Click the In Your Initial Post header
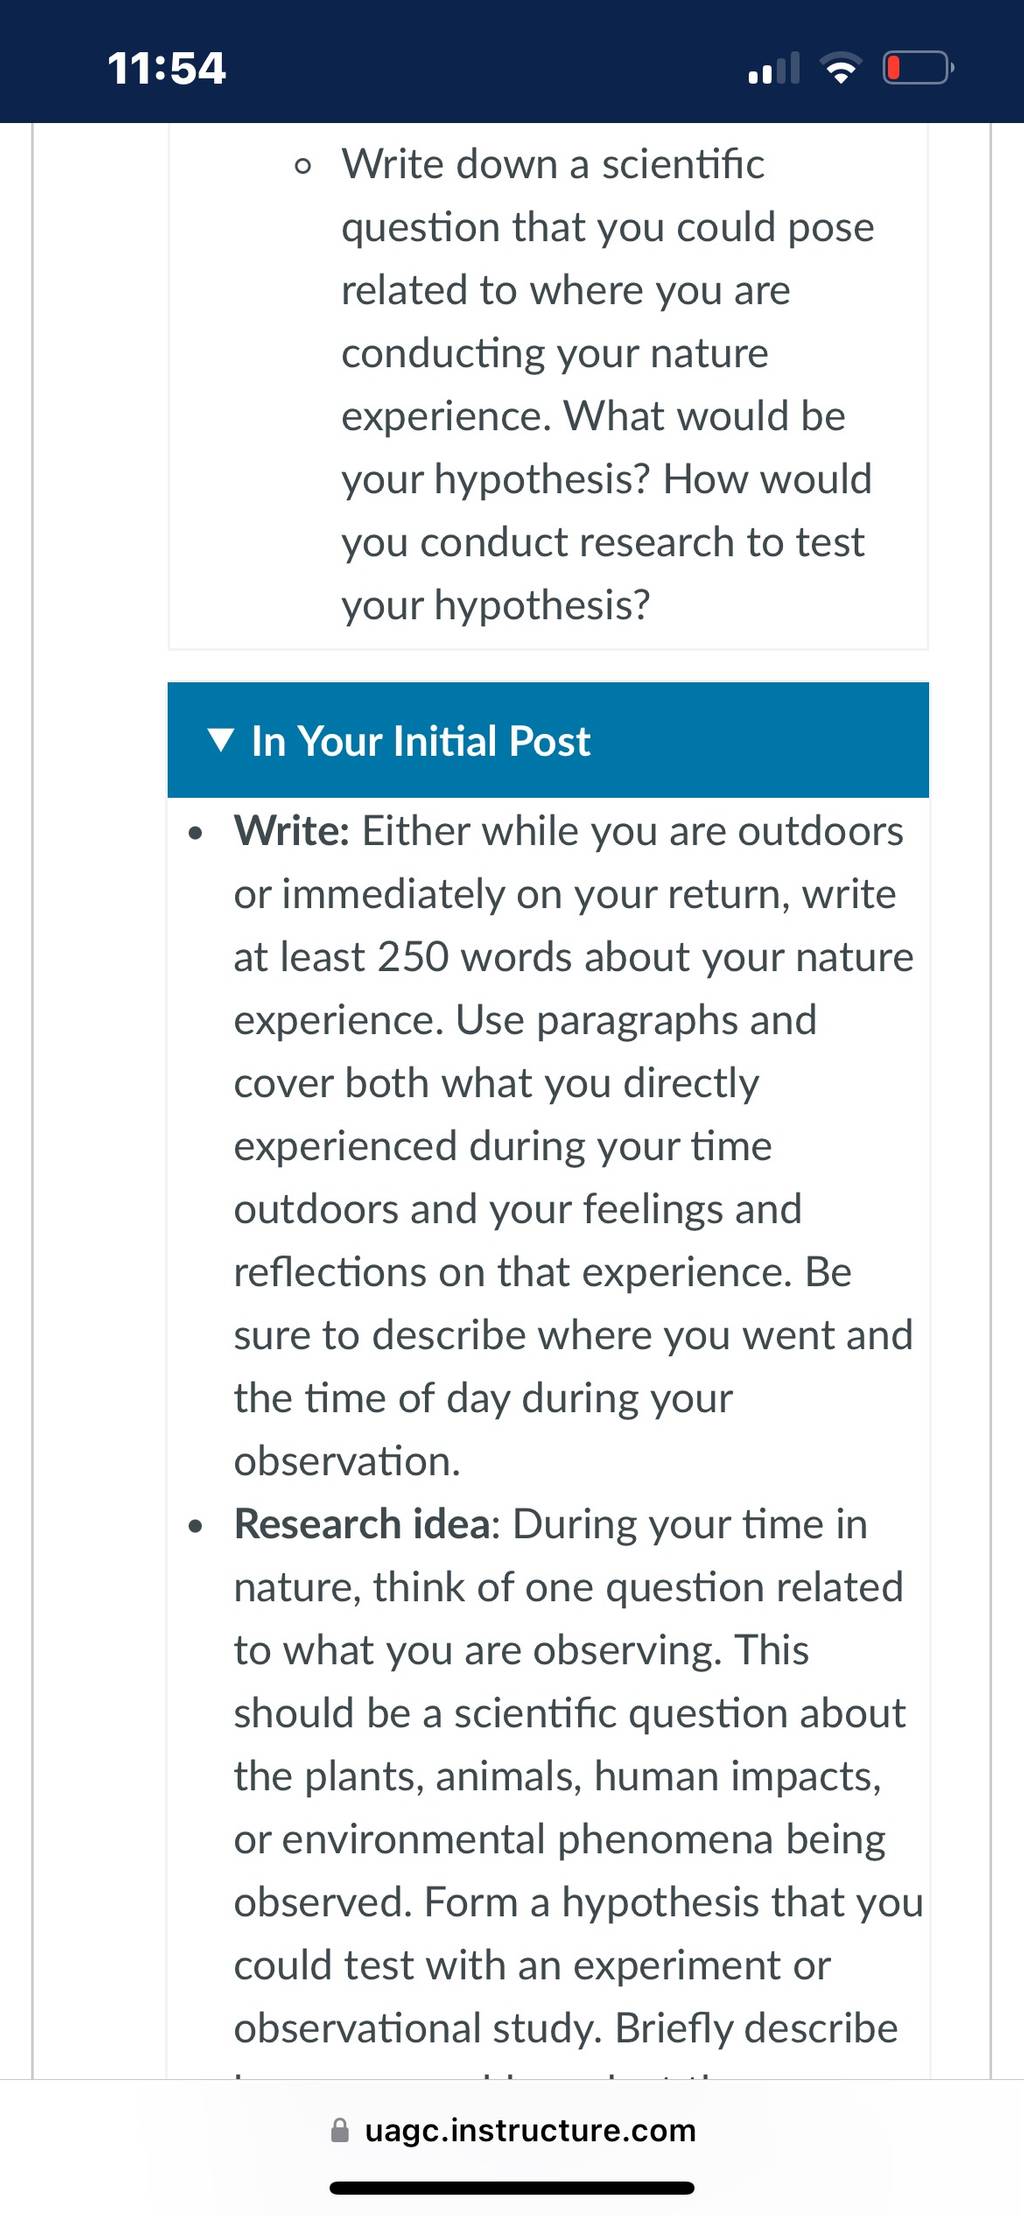Viewport: 1024px width, 2216px height. (x=548, y=740)
